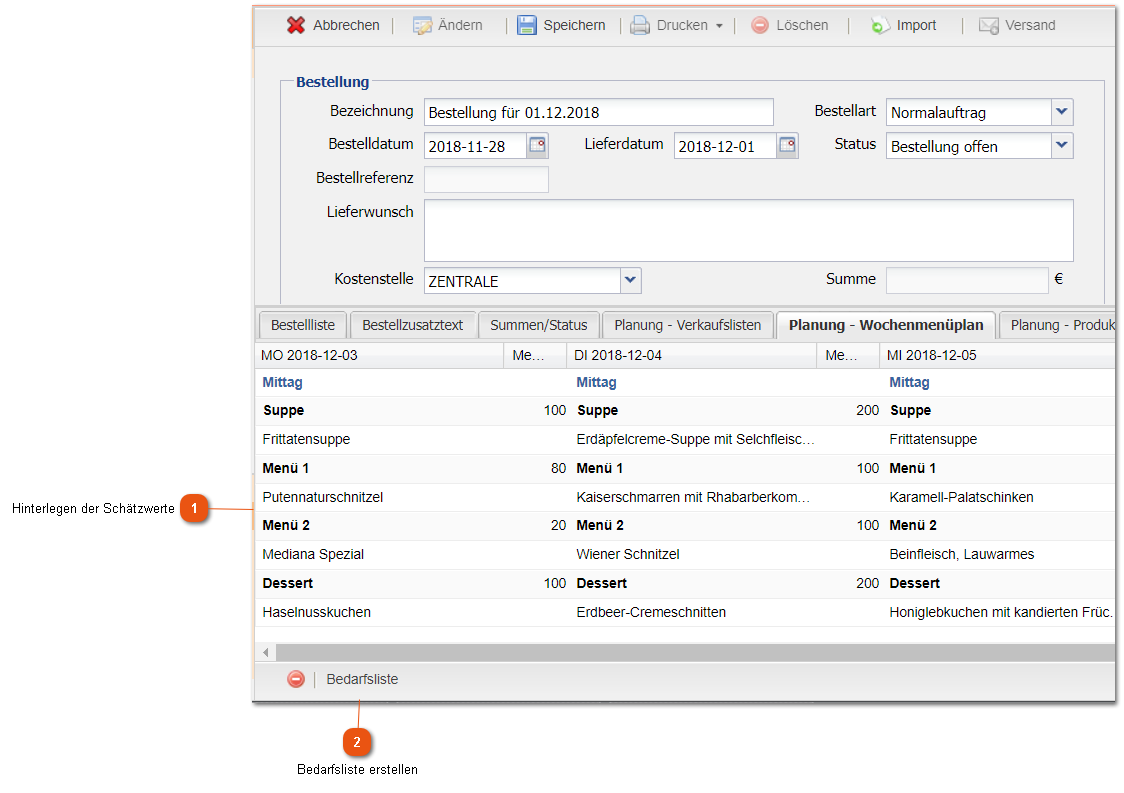
Task: Open the Bestelldatum calendar picker
Action: (x=537, y=146)
